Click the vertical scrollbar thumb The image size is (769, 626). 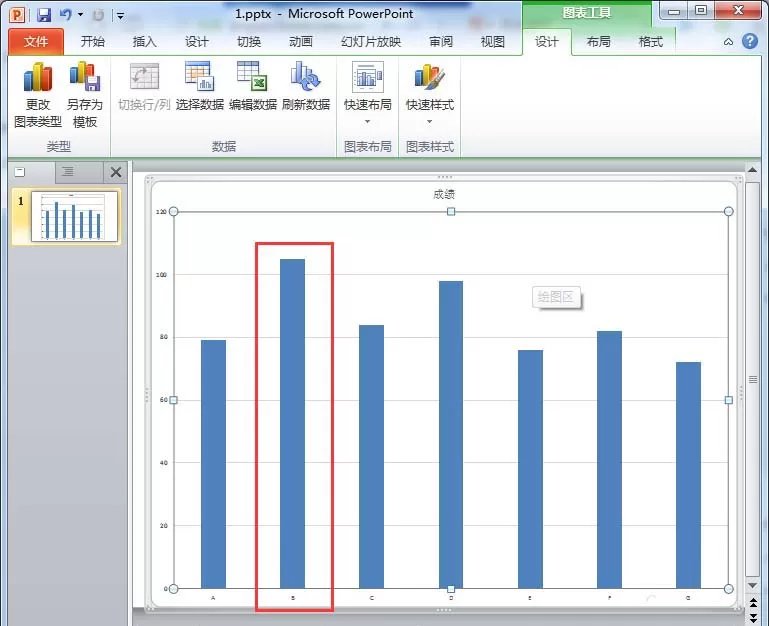pyautogui.click(x=752, y=379)
